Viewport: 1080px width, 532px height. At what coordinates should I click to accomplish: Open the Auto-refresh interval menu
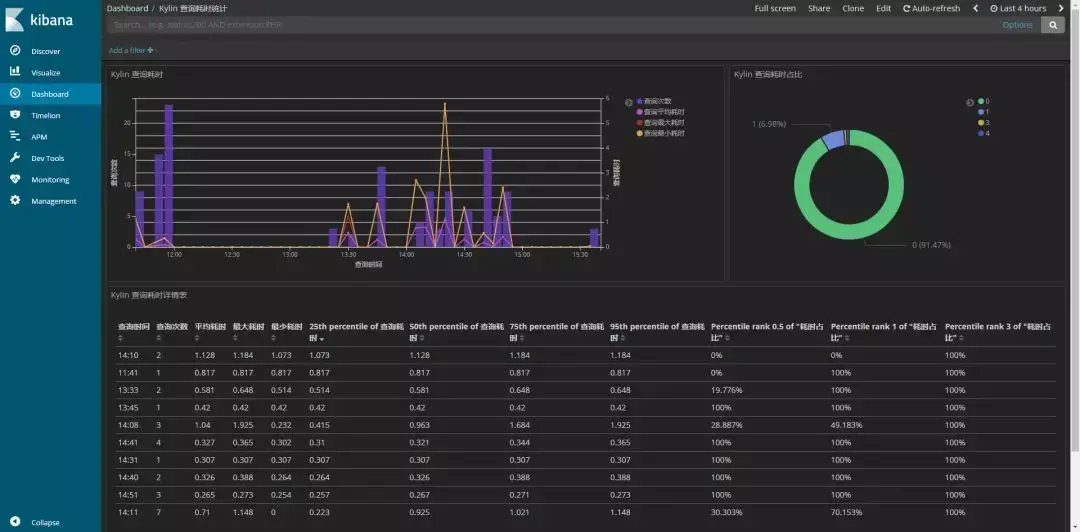point(931,8)
